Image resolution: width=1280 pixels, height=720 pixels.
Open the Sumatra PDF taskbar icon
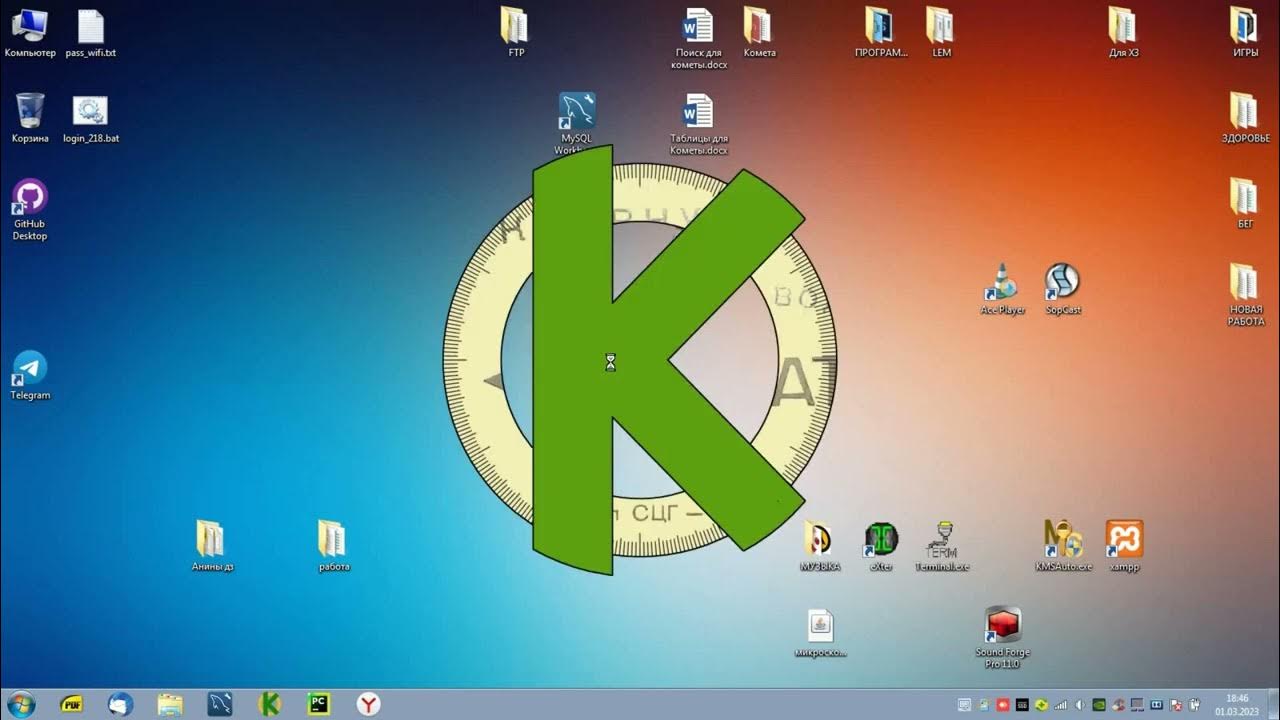pos(72,704)
